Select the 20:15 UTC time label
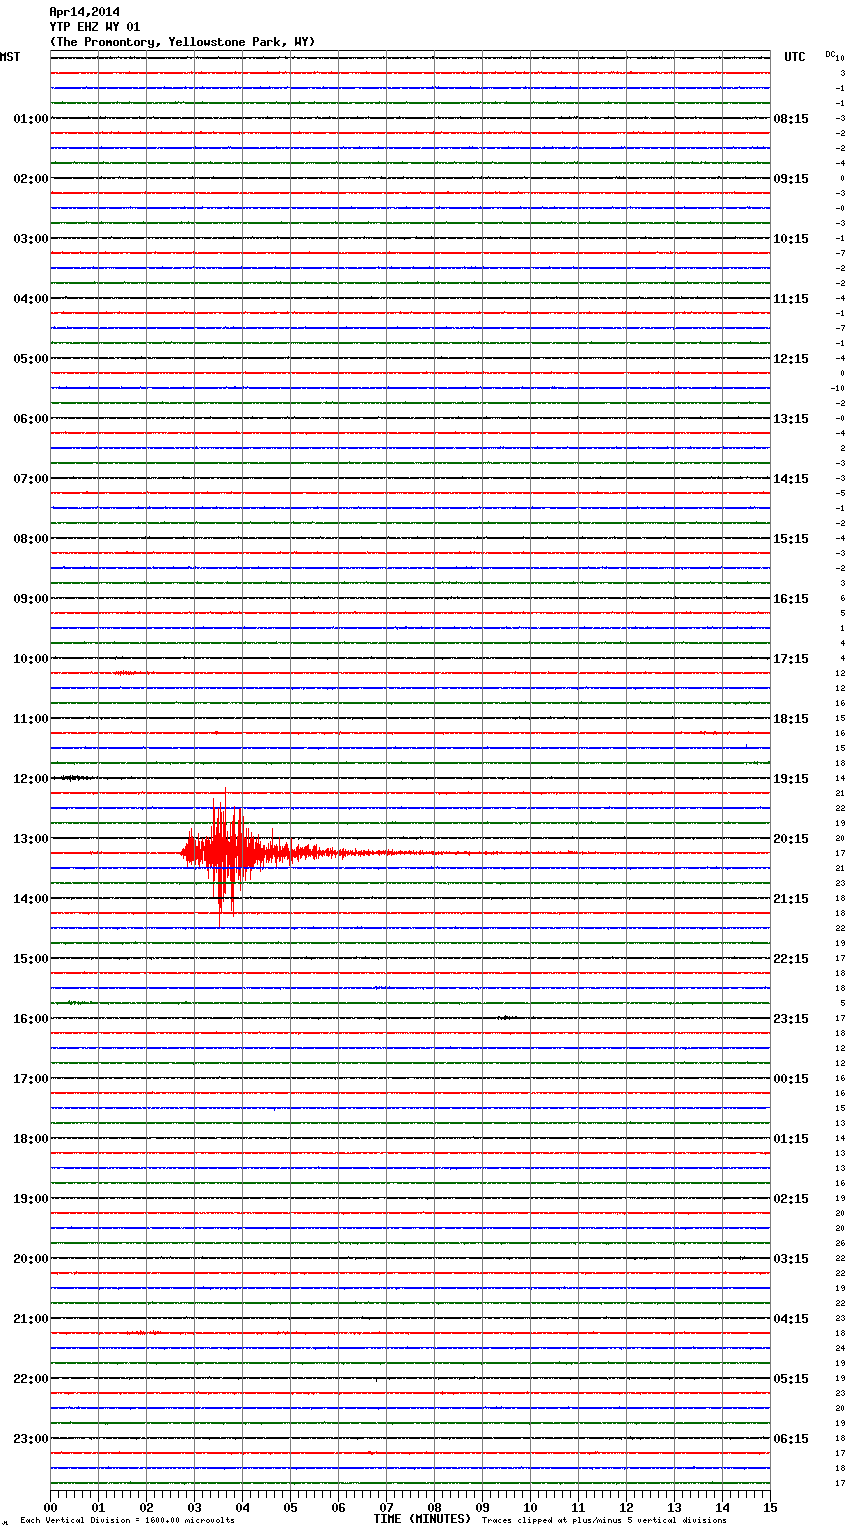 point(791,838)
